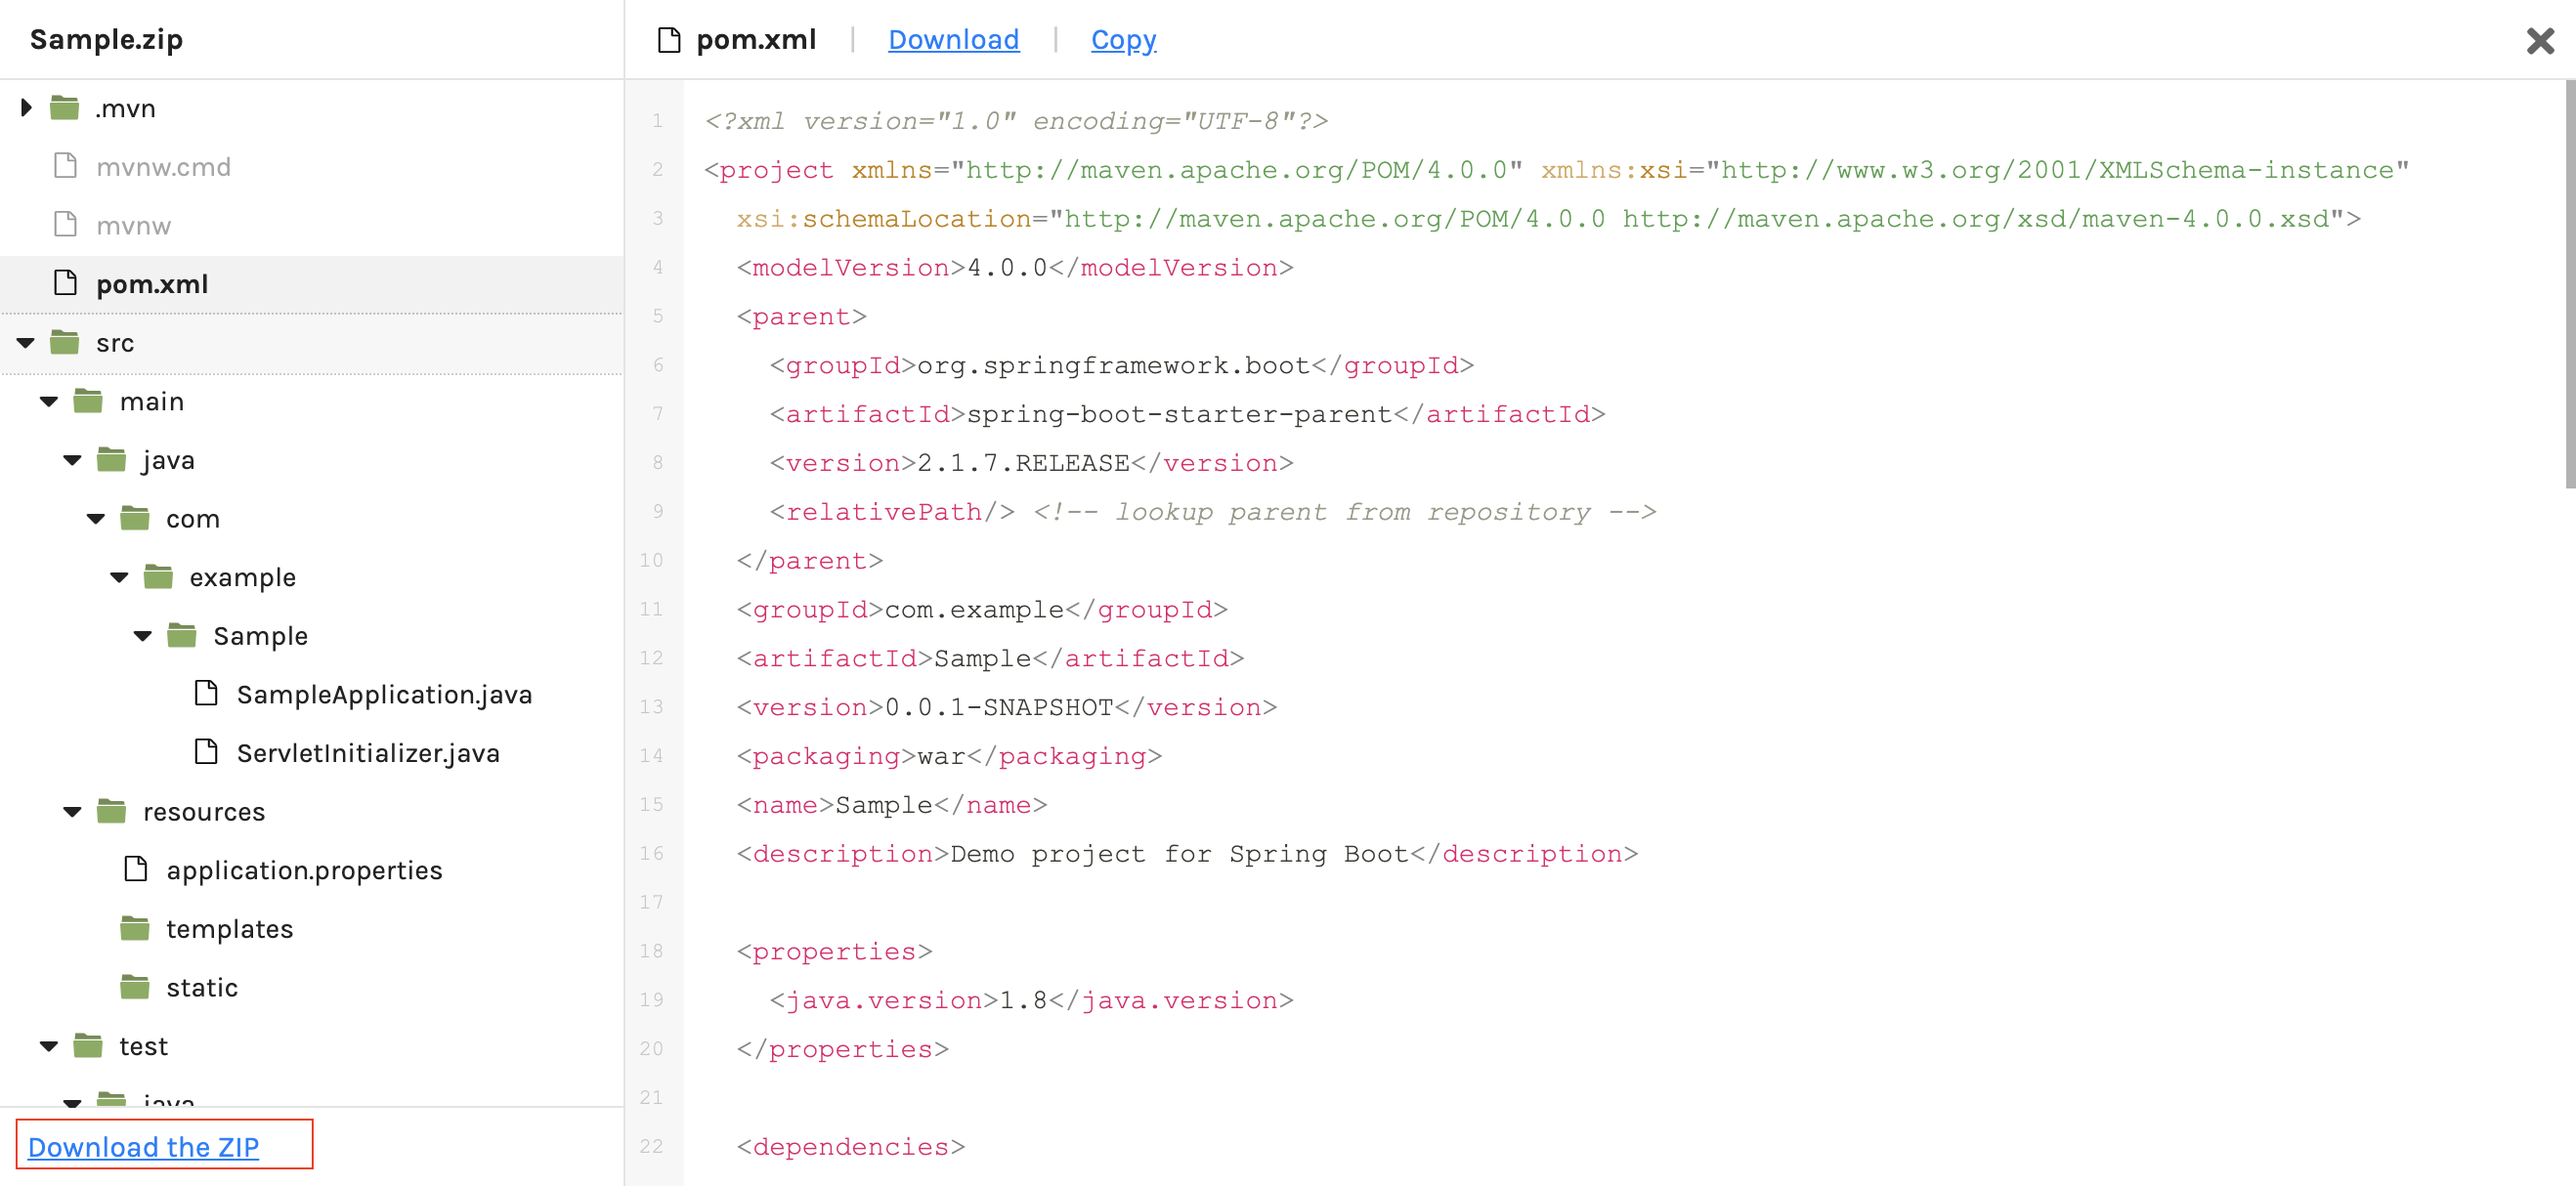Click the Copy link in header
Image resolution: width=2576 pixels, height=1186 pixels.
1123,40
